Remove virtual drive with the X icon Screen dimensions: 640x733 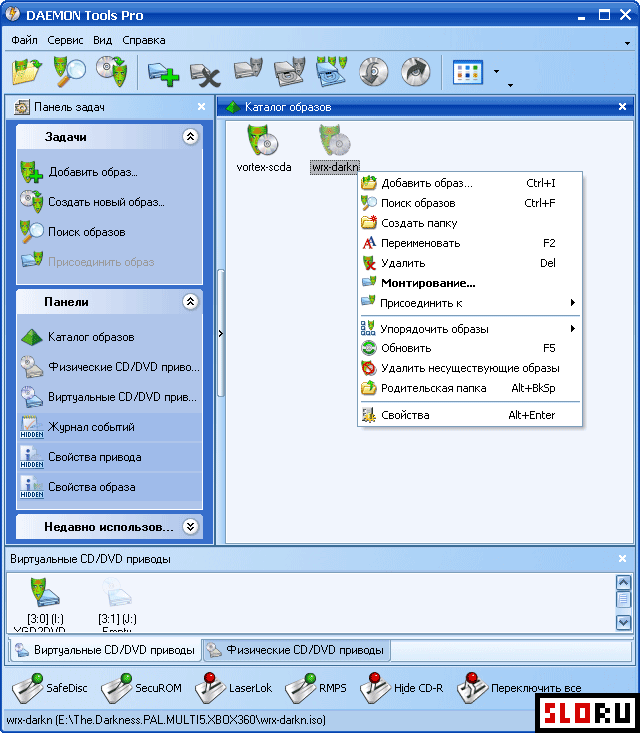[x=205, y=74]
